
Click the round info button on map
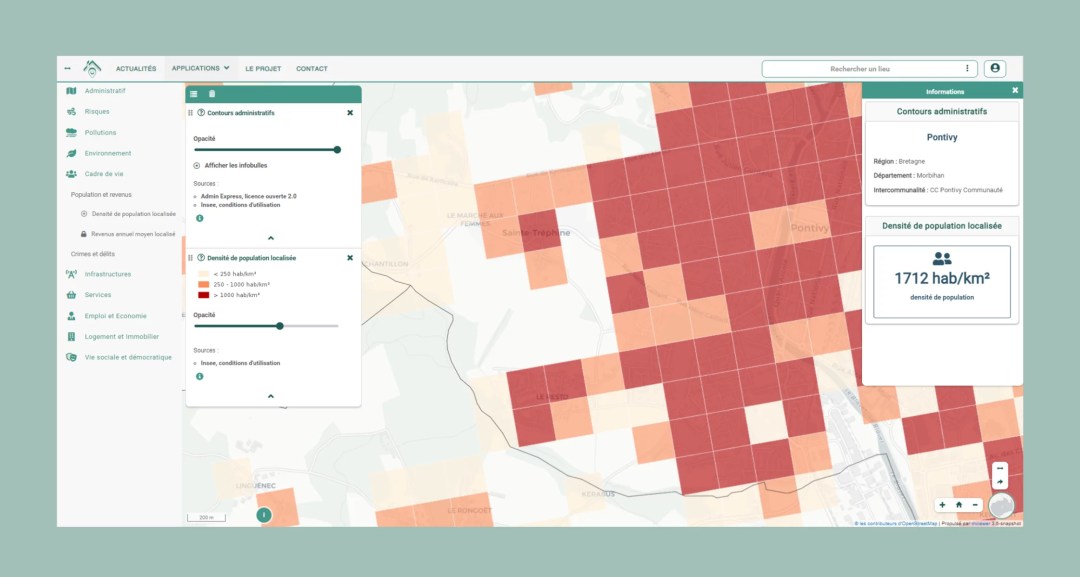(x=263, y=514)
